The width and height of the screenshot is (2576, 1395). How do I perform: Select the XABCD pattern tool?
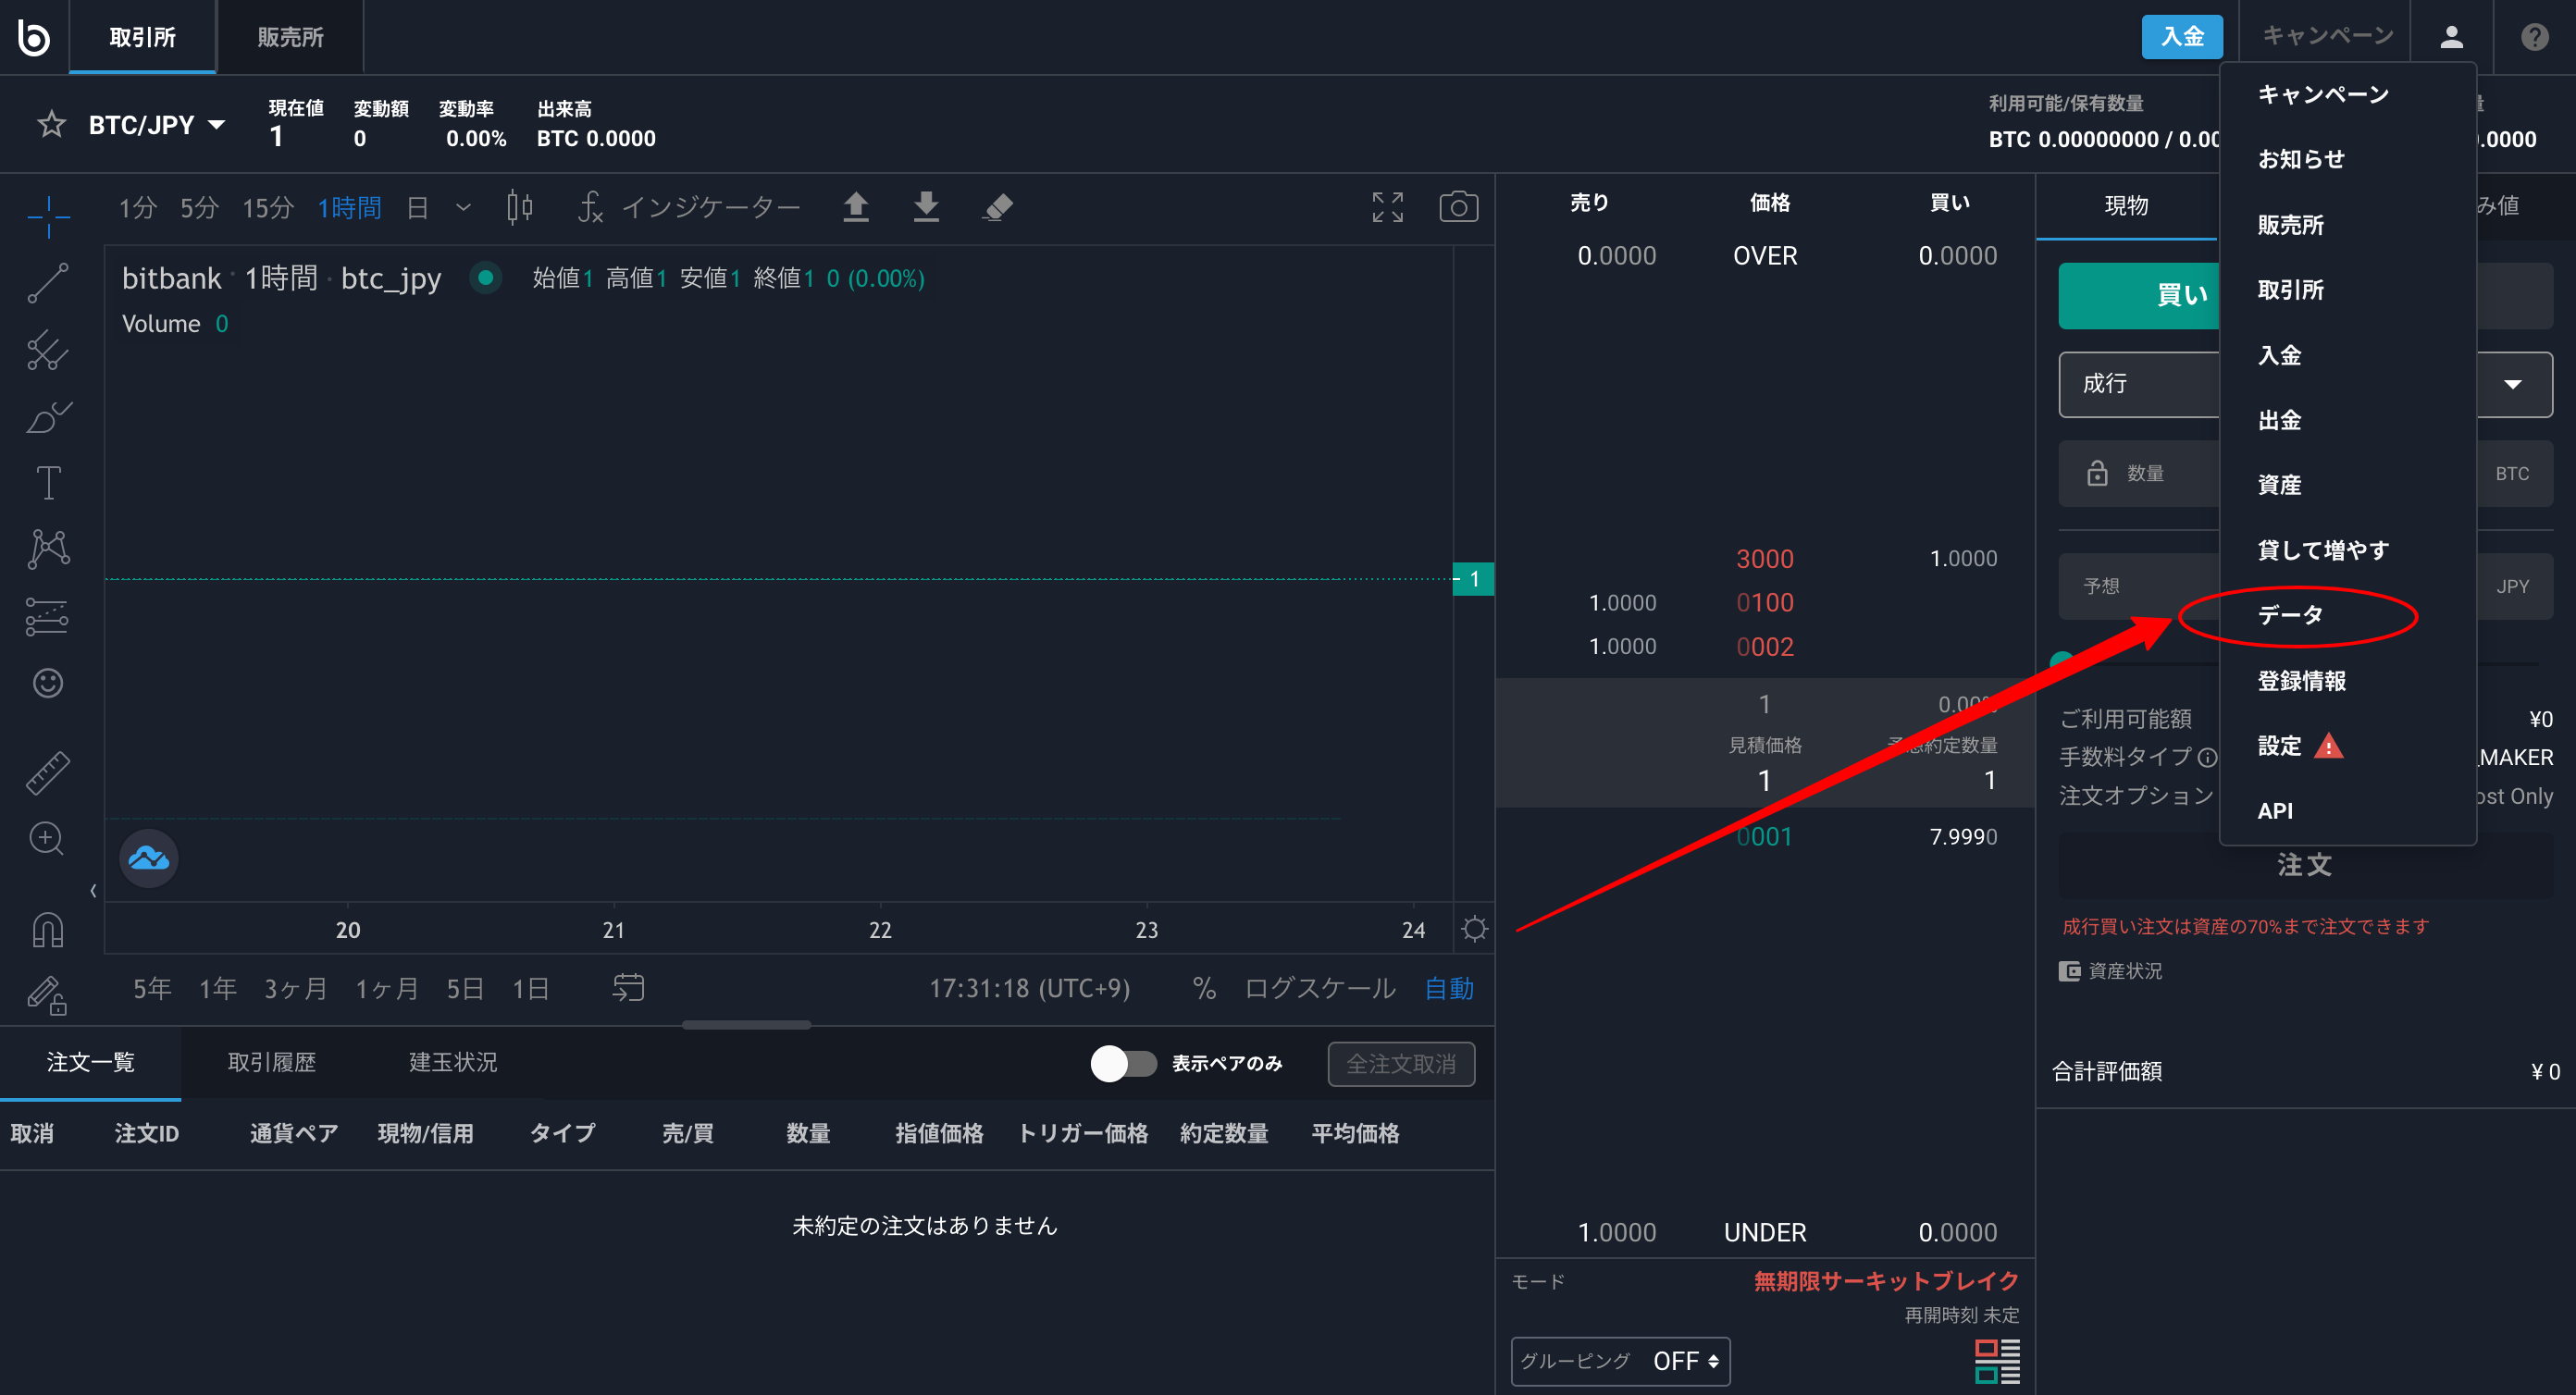pyautogui.click(x=48, y=549)
